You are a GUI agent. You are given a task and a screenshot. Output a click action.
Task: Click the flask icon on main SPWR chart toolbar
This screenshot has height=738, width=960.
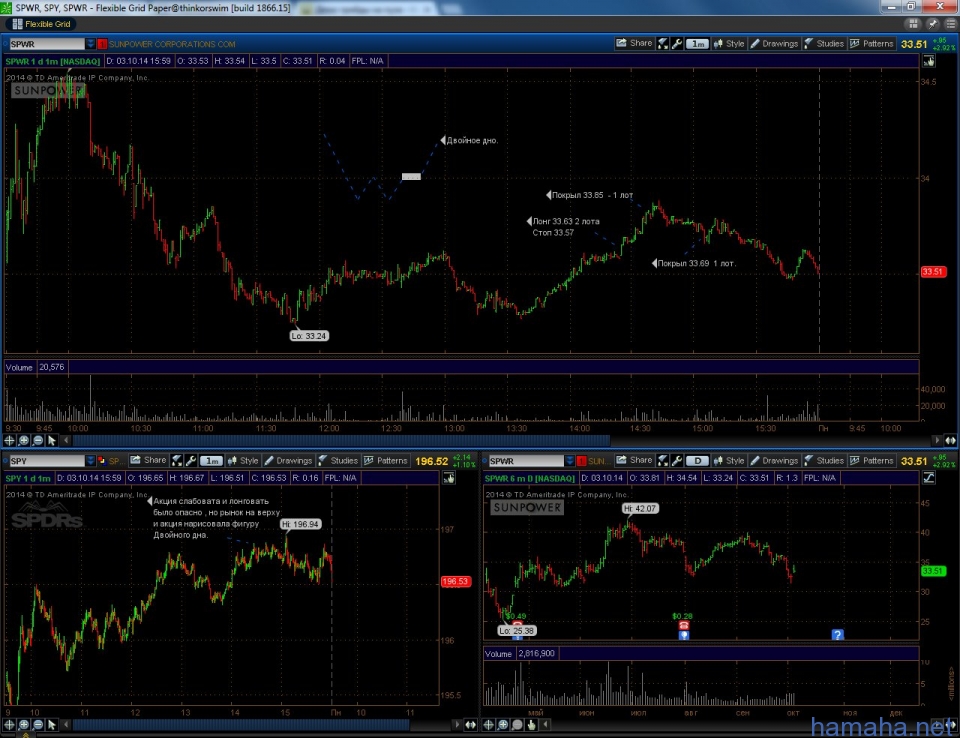[662, 43]
